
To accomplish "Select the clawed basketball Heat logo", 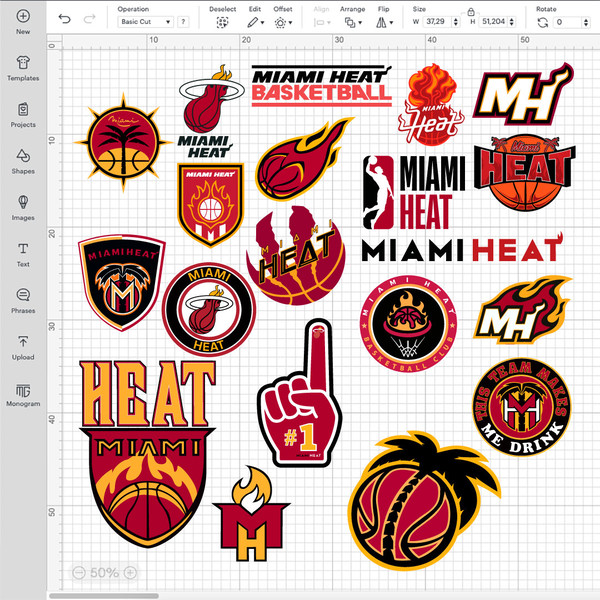I will 295,255.
